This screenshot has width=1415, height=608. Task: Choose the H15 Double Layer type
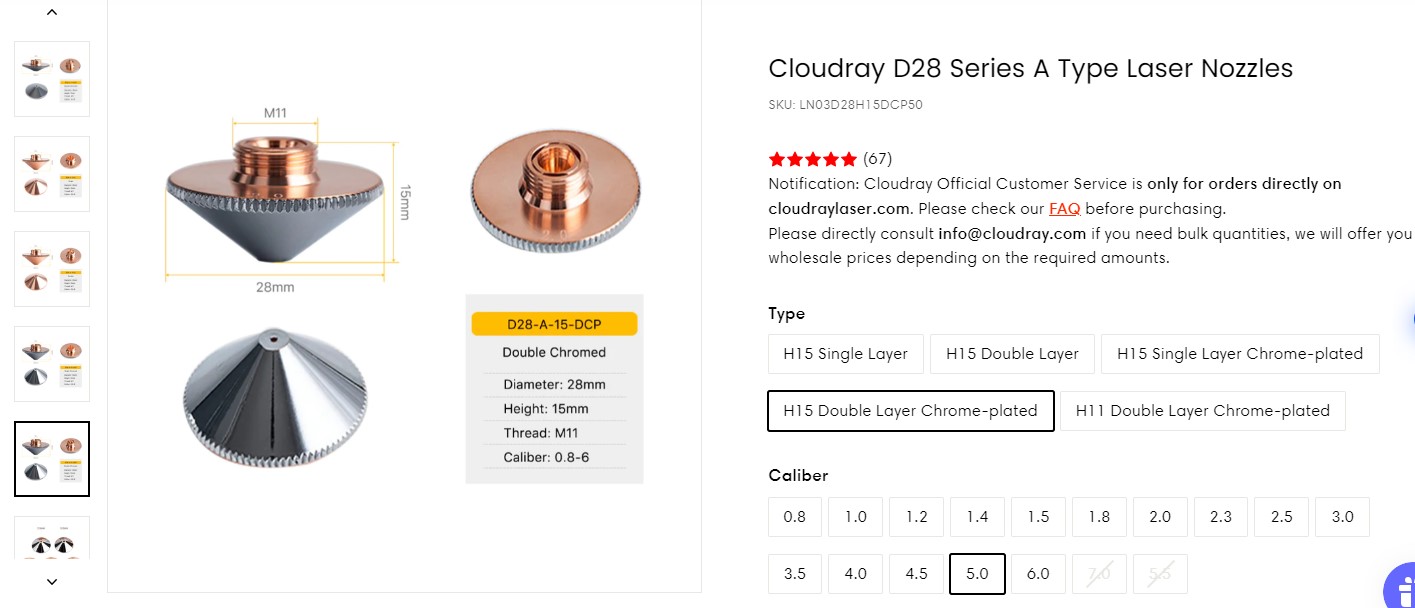point(1012,354)
